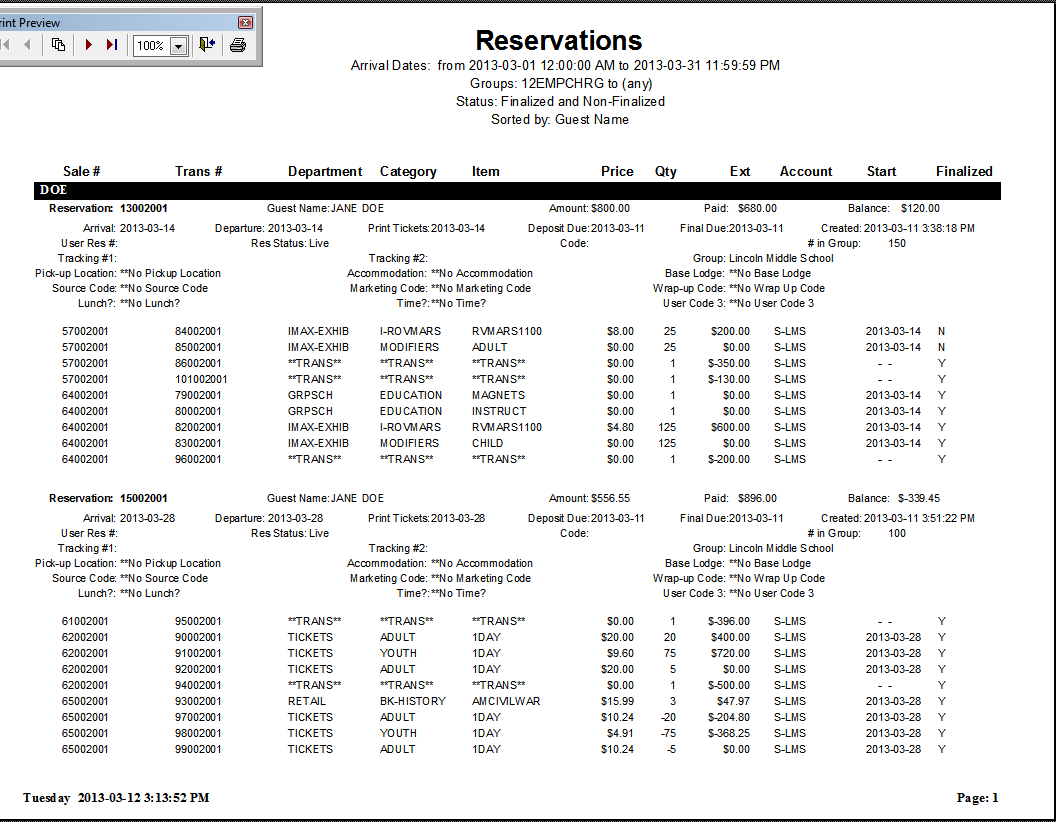Image resolution: width=1056 pixels, height=822 pixels.
Task: Select the Sale # column header
Action: point(81,171)
